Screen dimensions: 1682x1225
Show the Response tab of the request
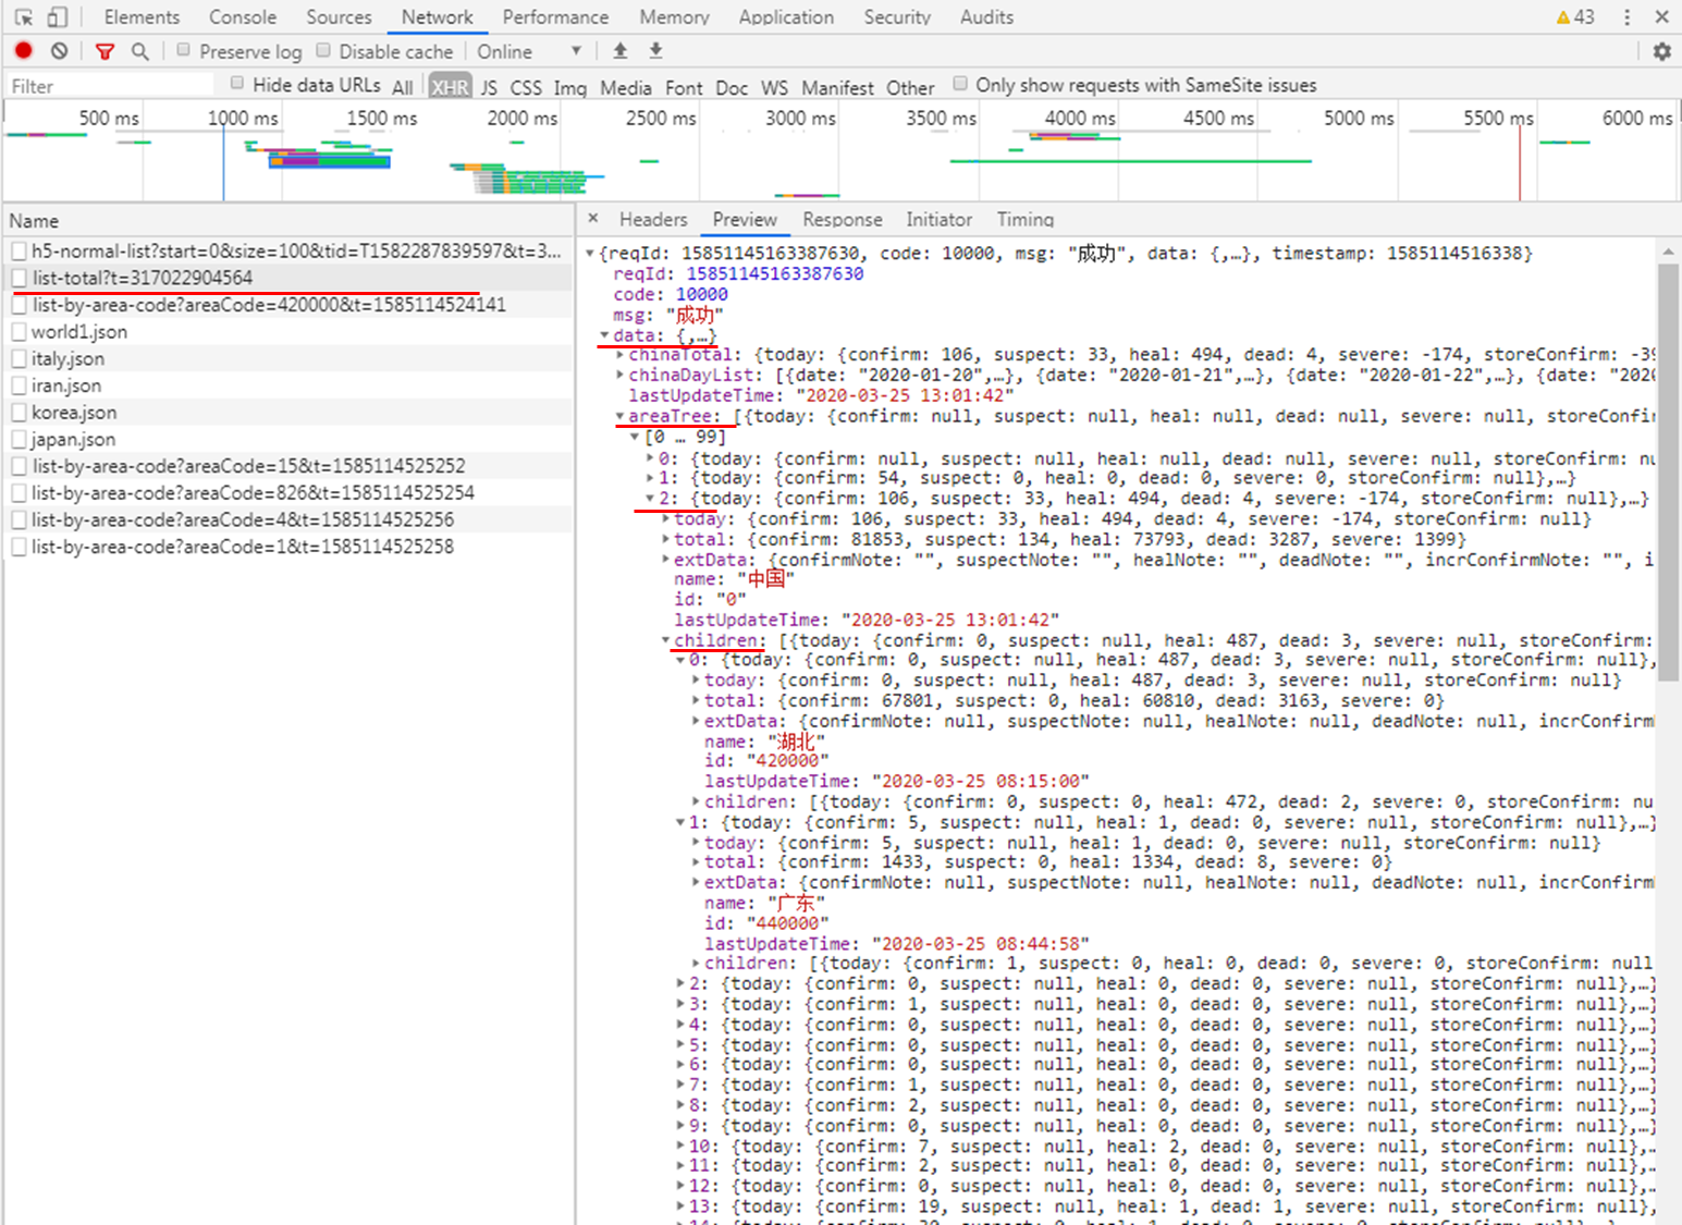coord(842,219)
